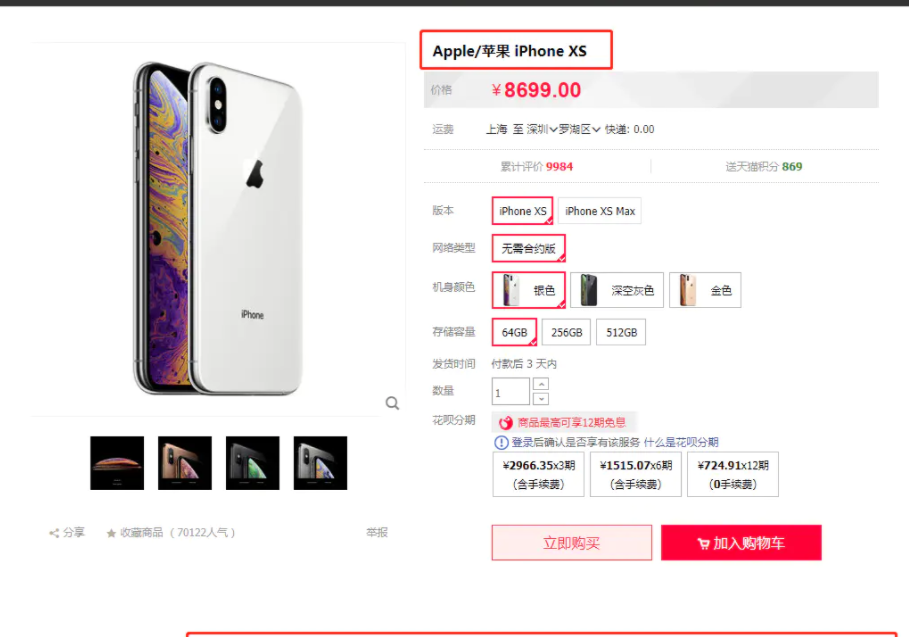Click the magnifier zoom icon on product image

(x=392, y=403)
